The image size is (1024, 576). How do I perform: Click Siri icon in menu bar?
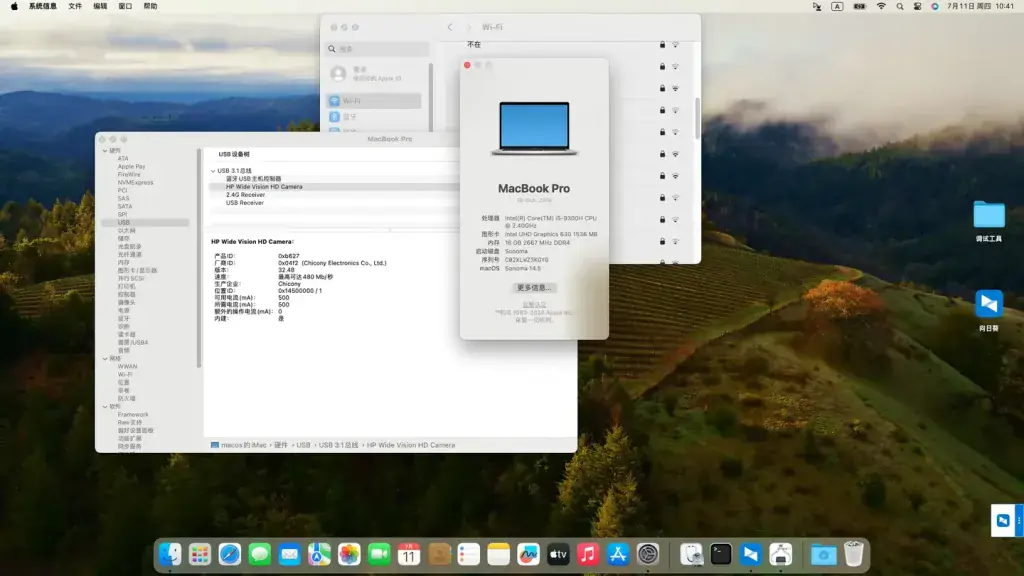935,6
